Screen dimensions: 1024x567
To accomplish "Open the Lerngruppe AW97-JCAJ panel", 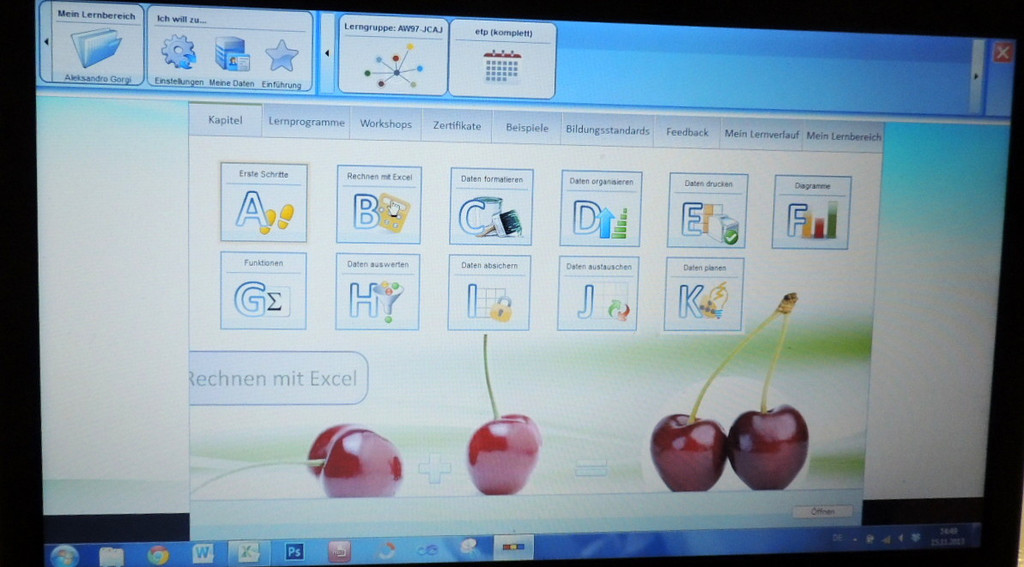I will point(393,59).
